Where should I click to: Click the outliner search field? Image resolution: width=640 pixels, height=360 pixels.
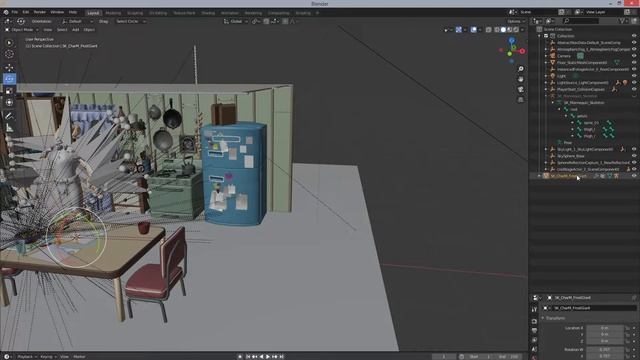(581, 20)
